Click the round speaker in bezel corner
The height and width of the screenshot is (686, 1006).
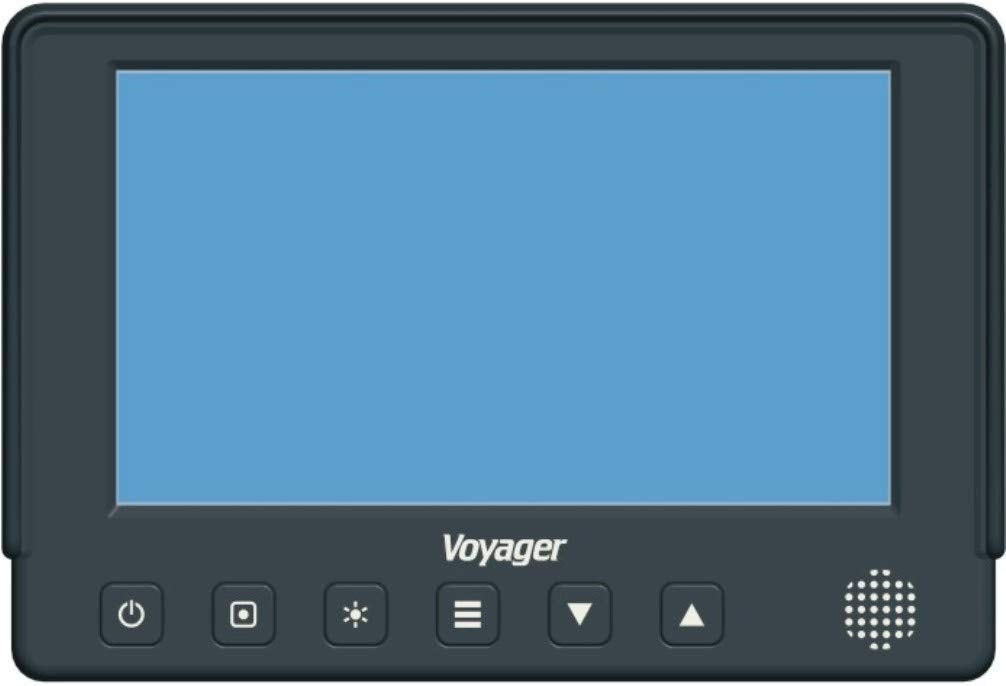[x=880, y=609]
